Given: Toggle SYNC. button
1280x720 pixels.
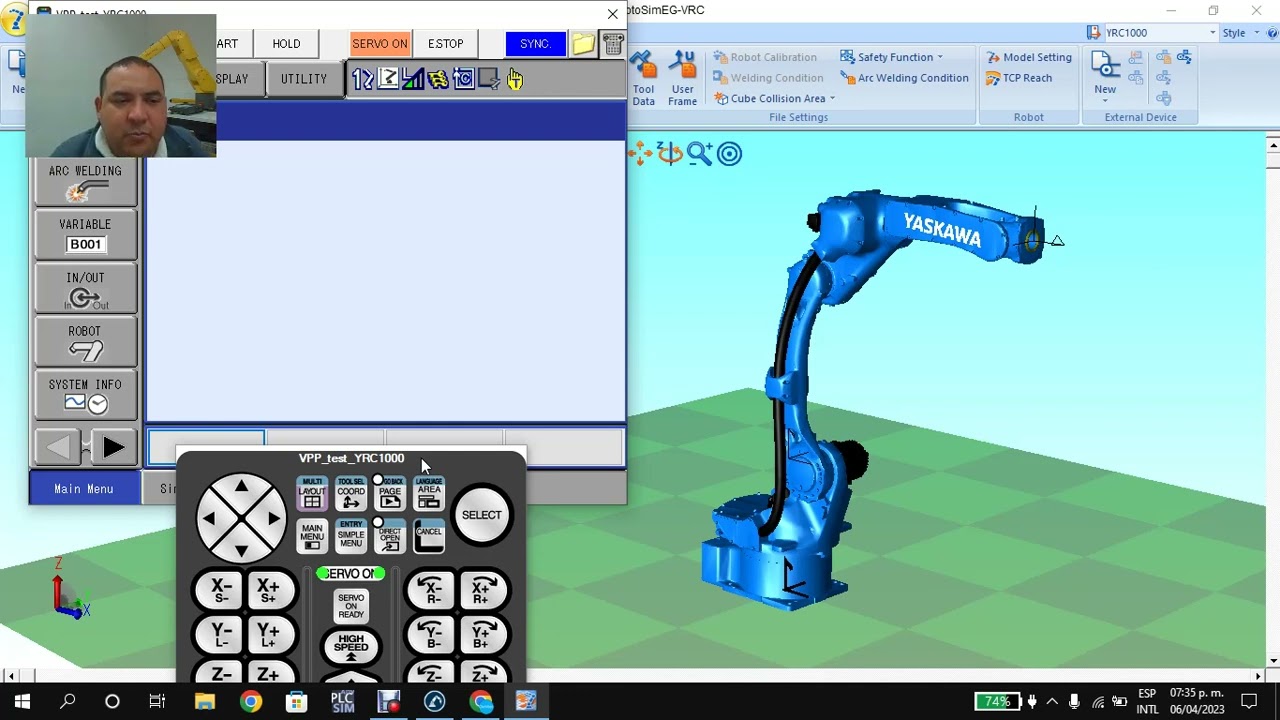Looking at the screenshot, I should tap(535, 44).
